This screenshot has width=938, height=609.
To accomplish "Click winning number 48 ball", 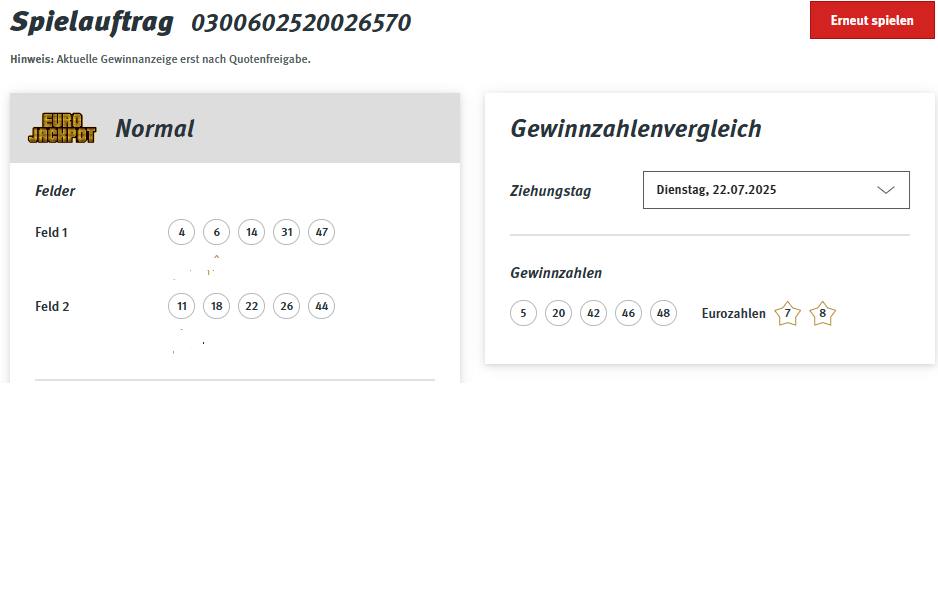I will tap(663, 314).
